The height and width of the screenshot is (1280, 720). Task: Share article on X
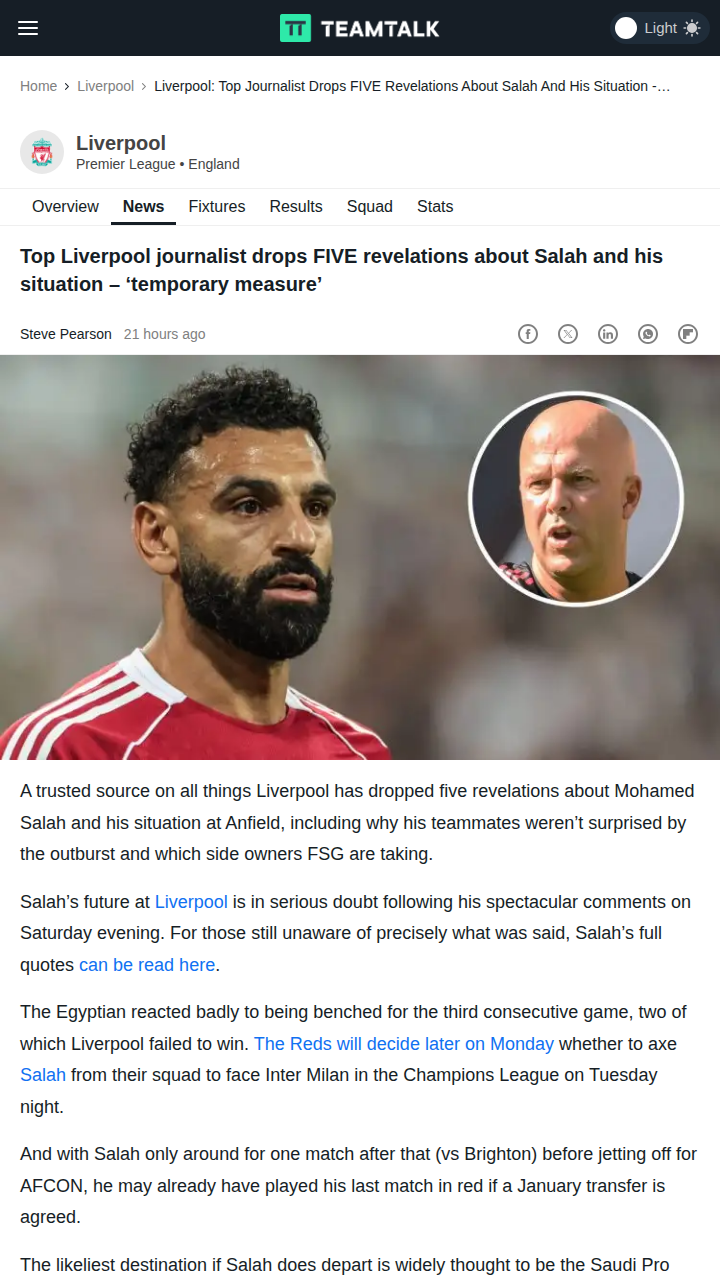568,334
